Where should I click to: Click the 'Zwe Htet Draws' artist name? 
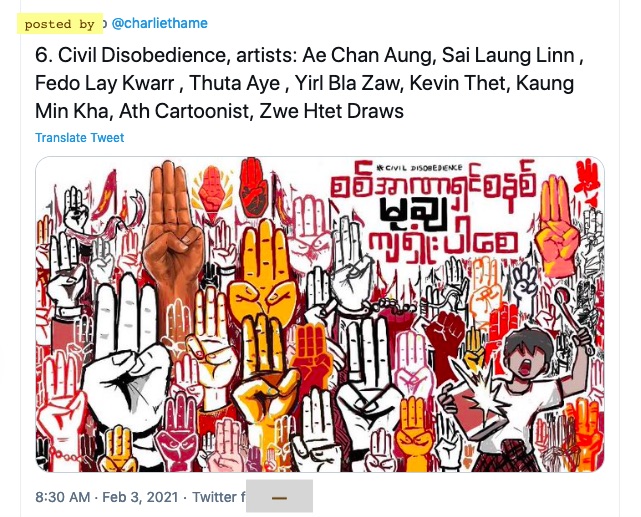pos(332,111)
